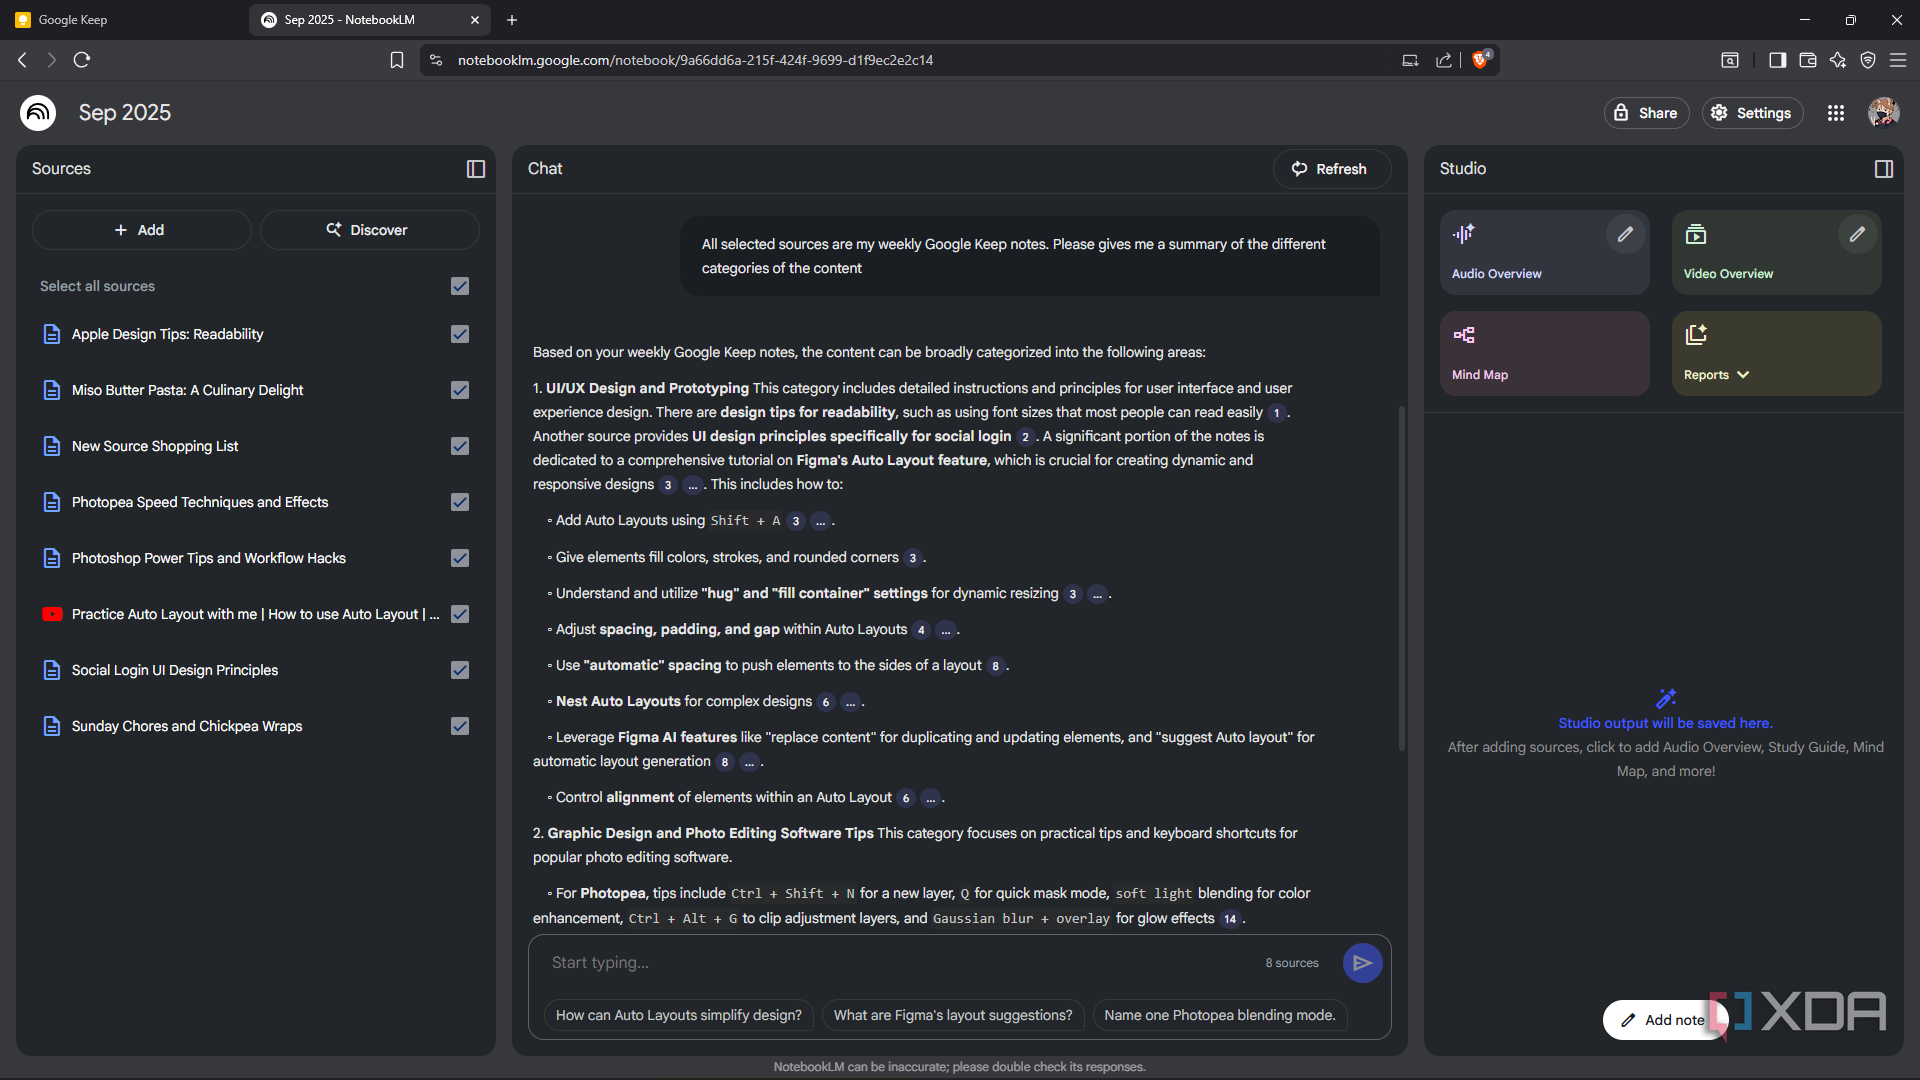The image size is (1920, 1080).
Task: Select suggestion How can Auto Layouts simplify design
Action: (679, 1015)
